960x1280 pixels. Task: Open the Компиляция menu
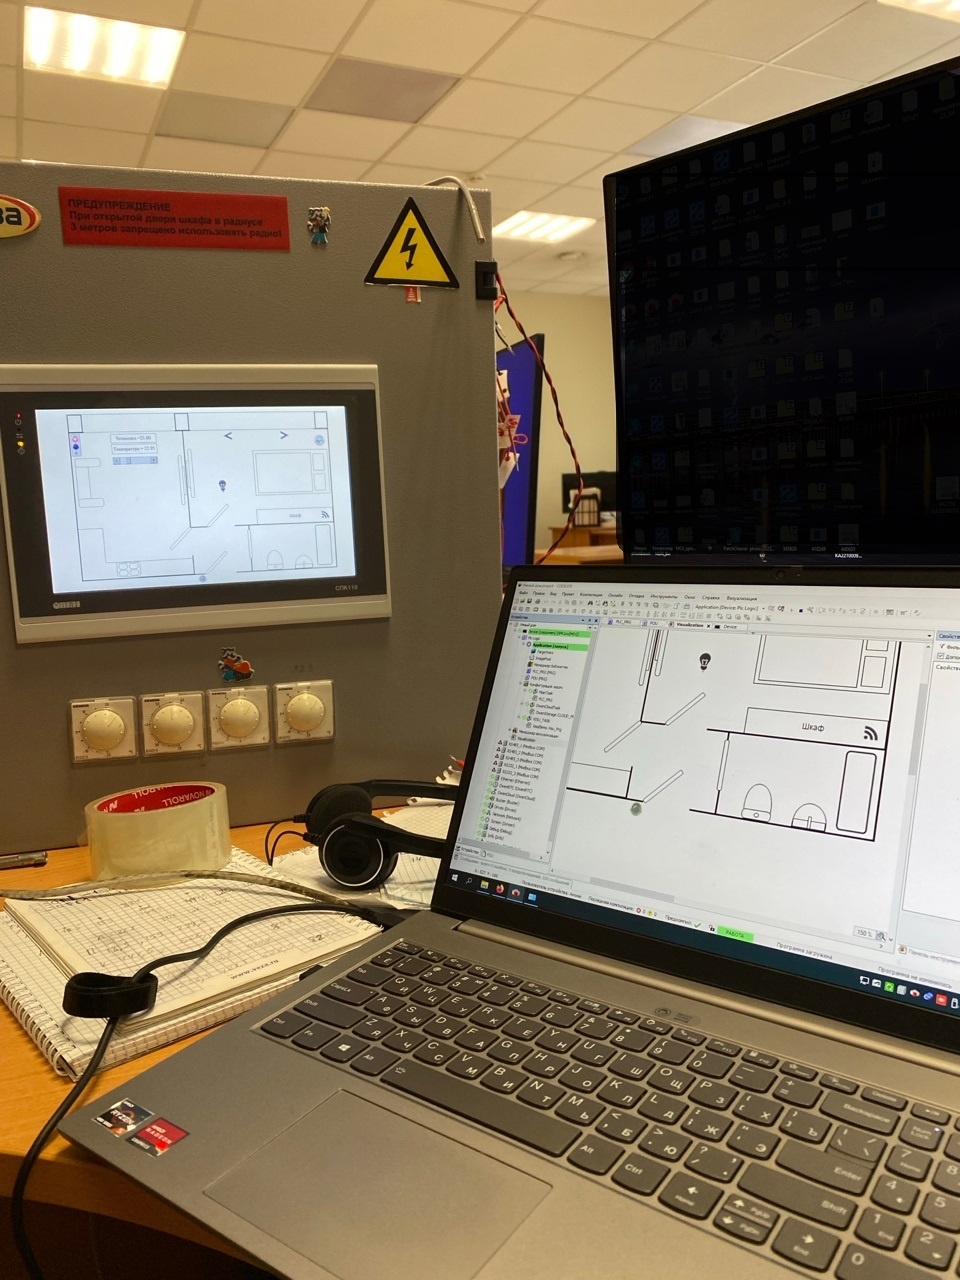[591, 595]
